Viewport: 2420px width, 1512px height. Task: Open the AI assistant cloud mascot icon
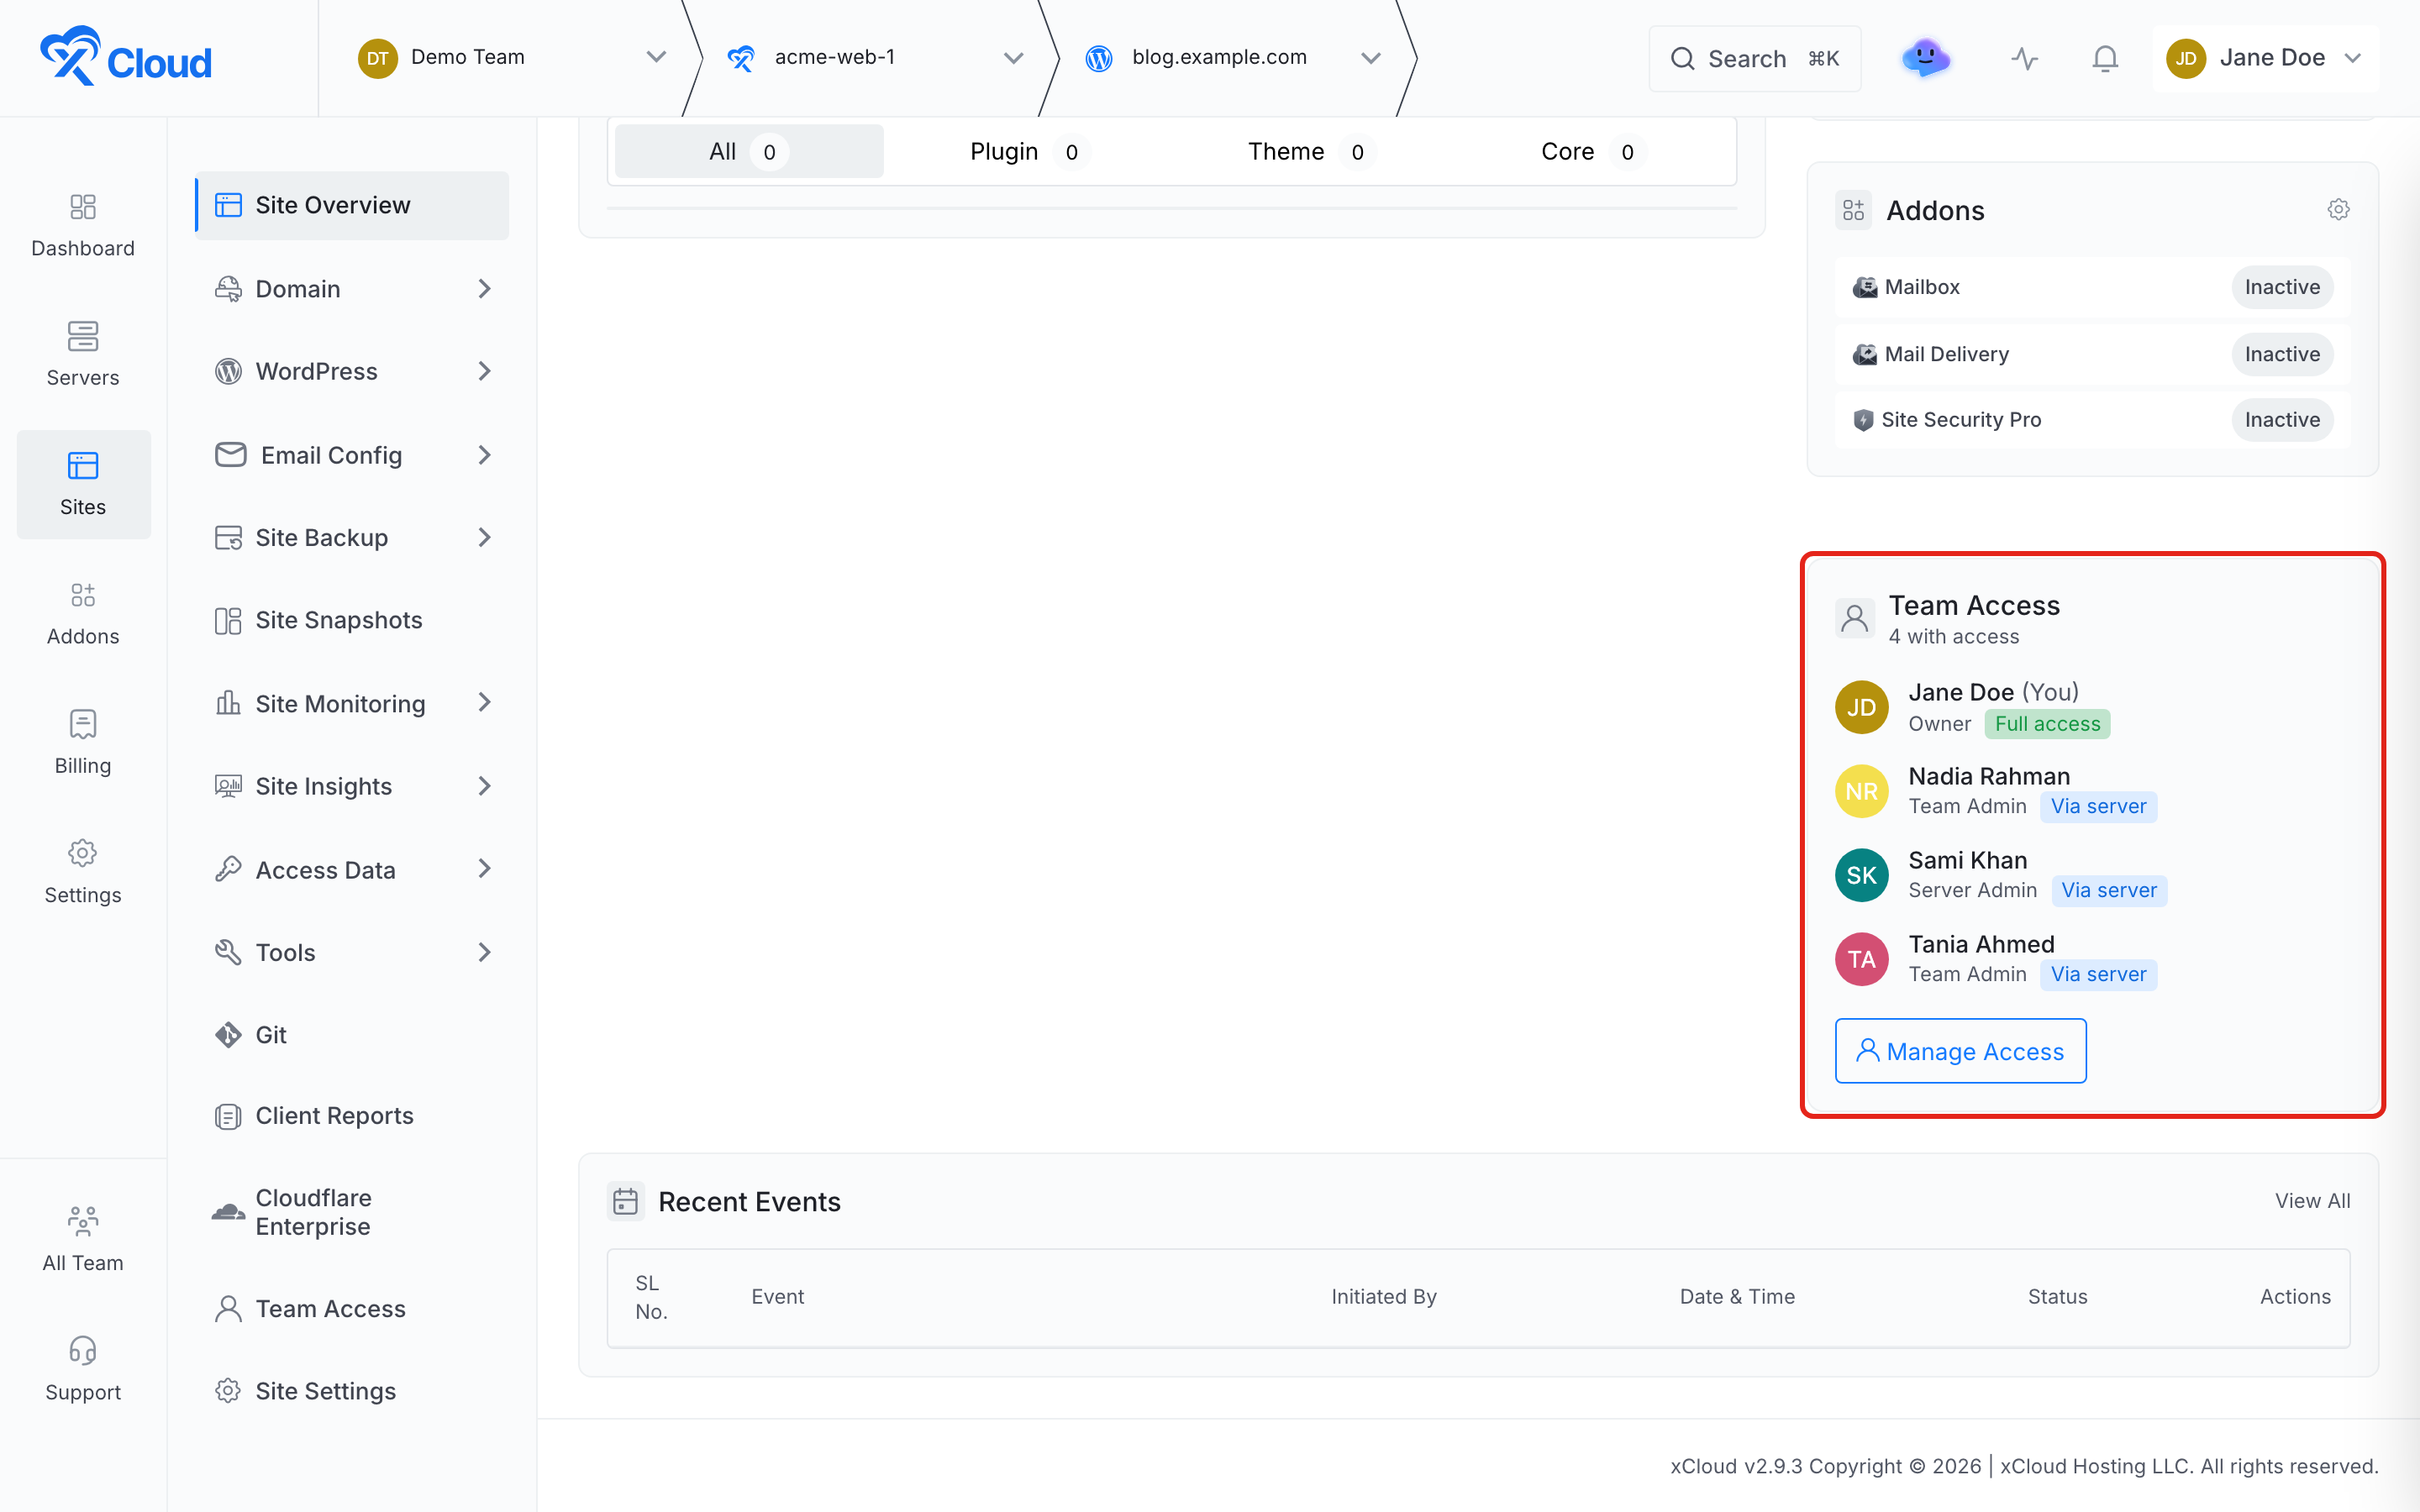click(1925, 58)
